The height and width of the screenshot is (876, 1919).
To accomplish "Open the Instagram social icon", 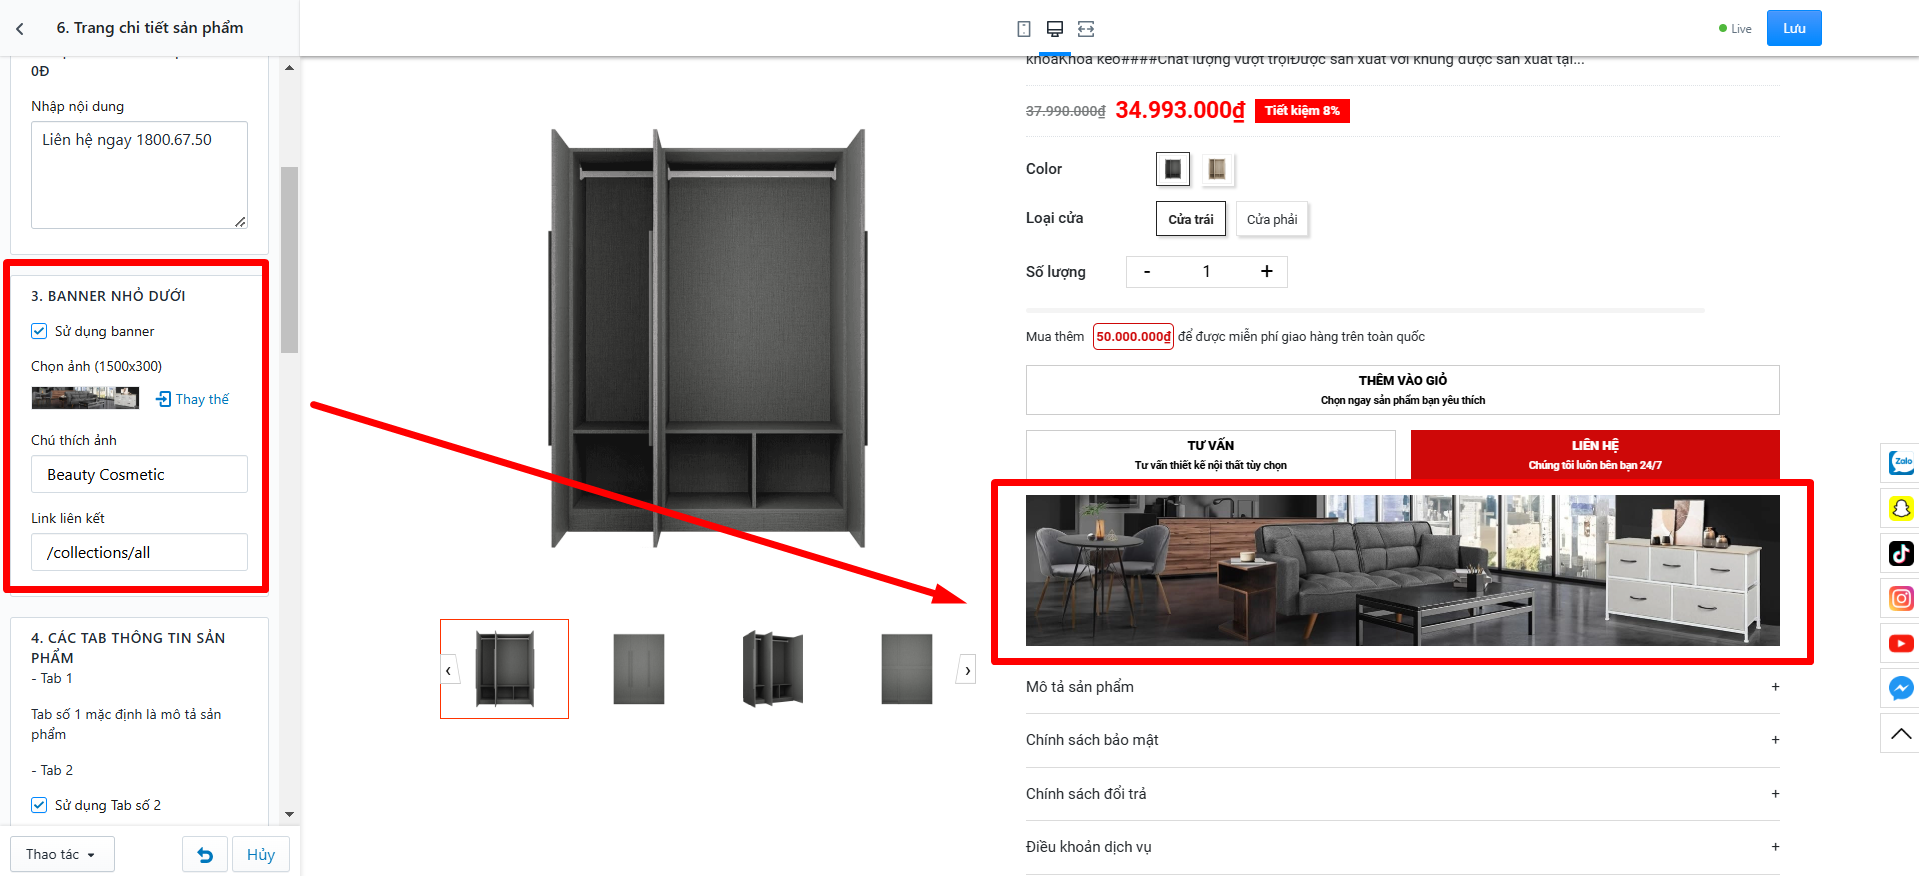I will point(1900,598).
